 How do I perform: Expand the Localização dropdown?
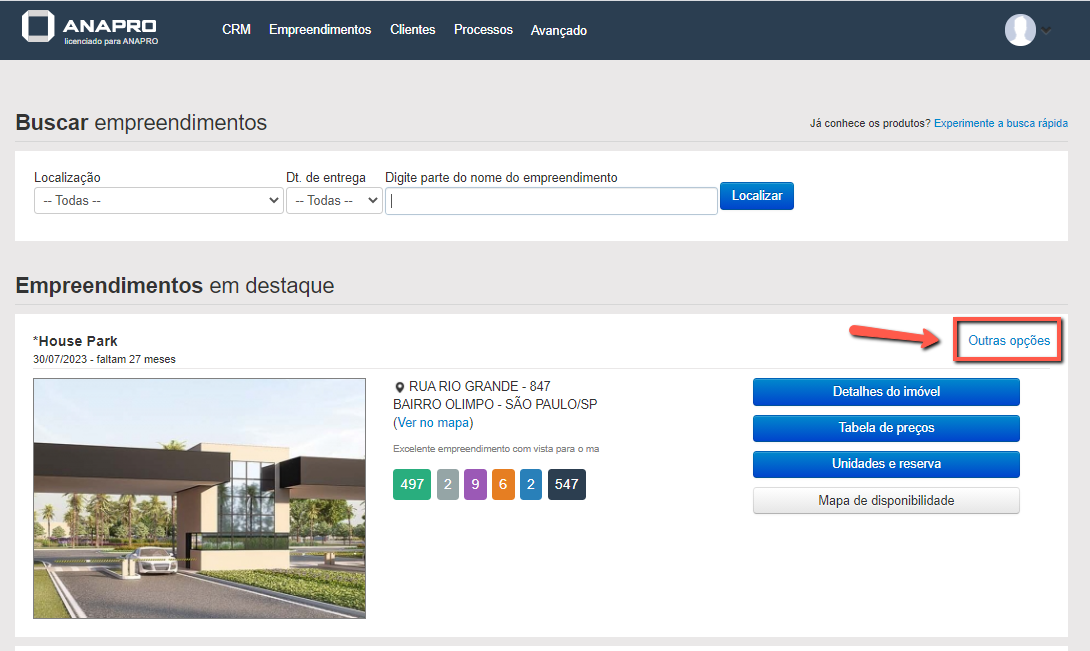[x=159, y=201]
